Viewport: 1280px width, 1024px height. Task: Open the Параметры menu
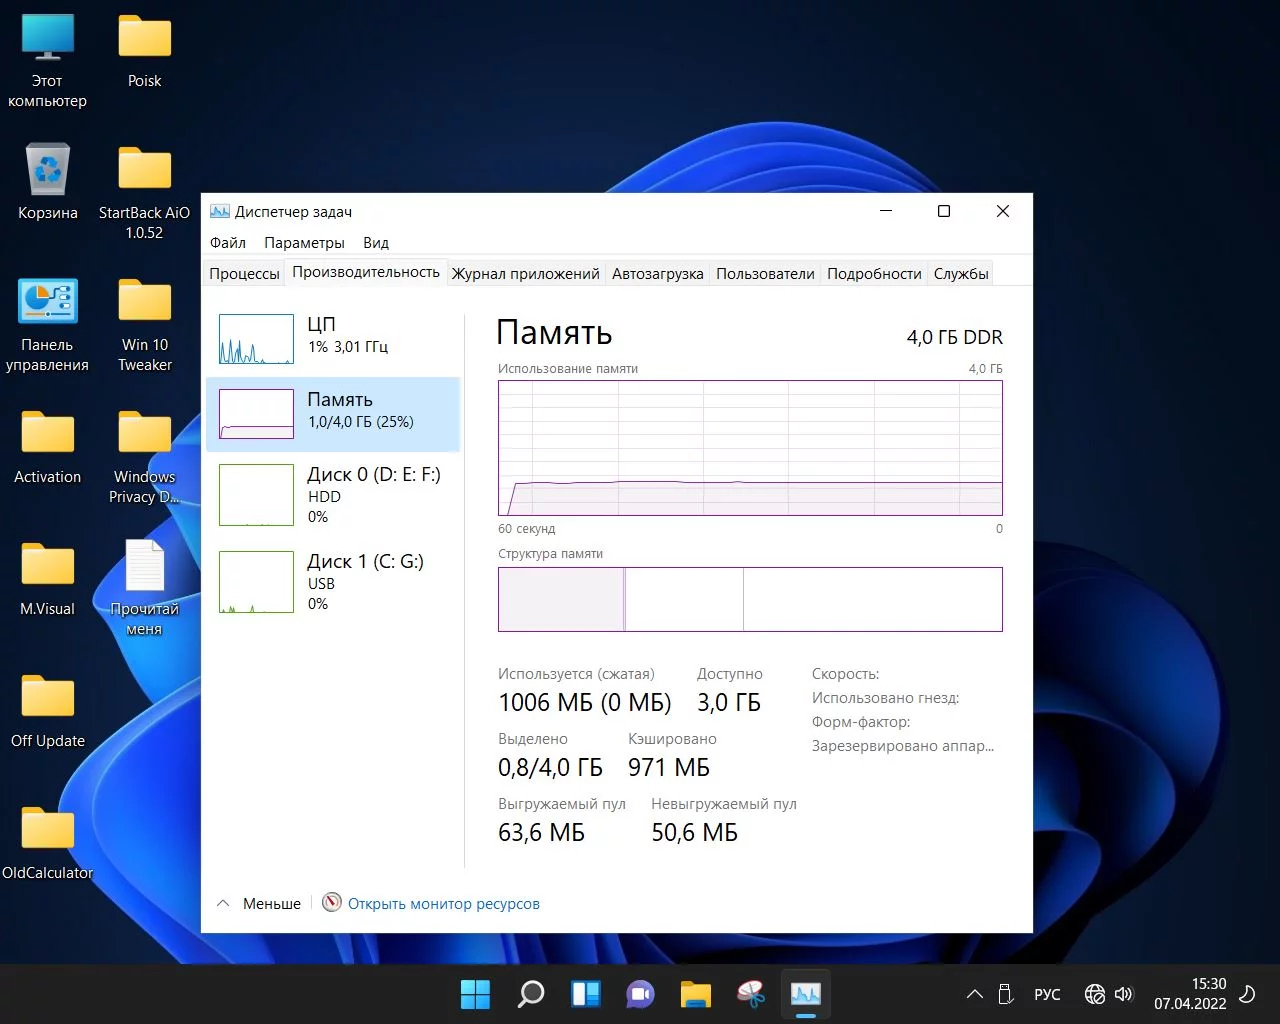click(304, 243)
